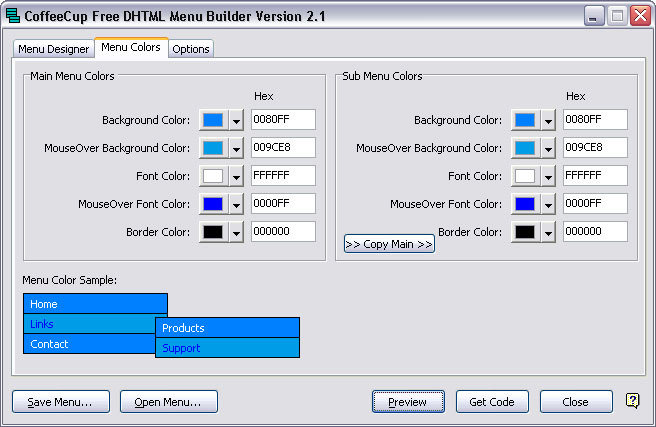Switch to the Menu Designer tab
The width and height of the screenshot is (656, 427).
coord(54,49)
